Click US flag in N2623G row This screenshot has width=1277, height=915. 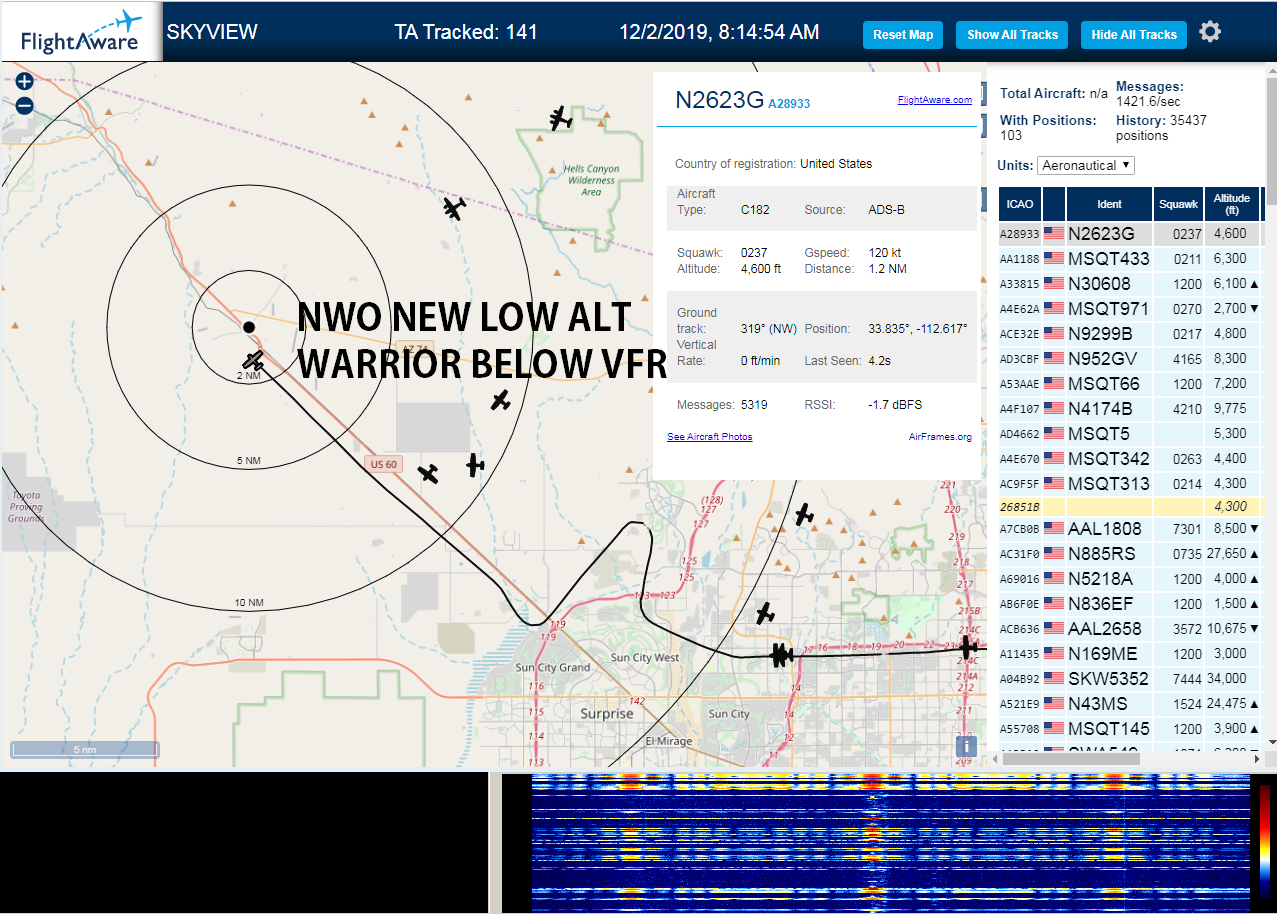click(1054, 234)
